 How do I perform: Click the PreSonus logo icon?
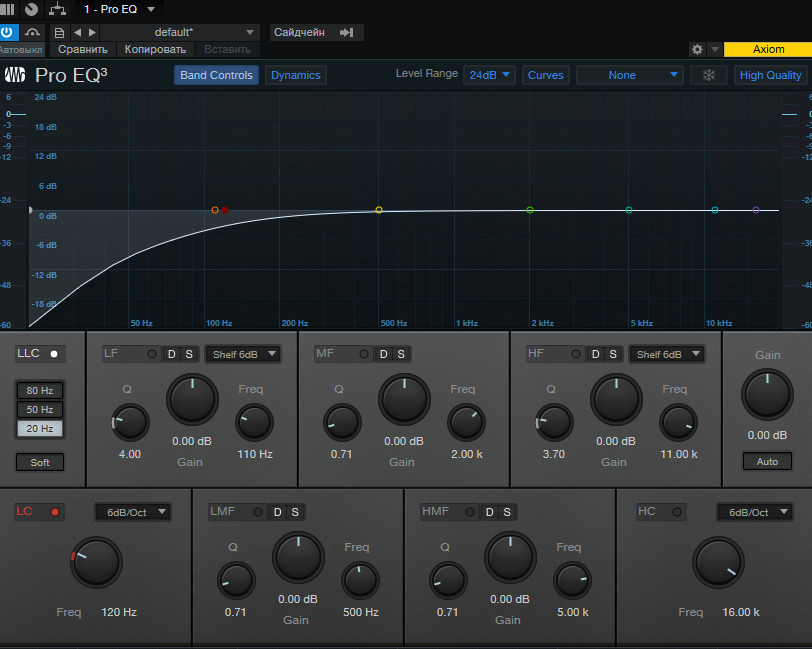(x=15, y=75)
